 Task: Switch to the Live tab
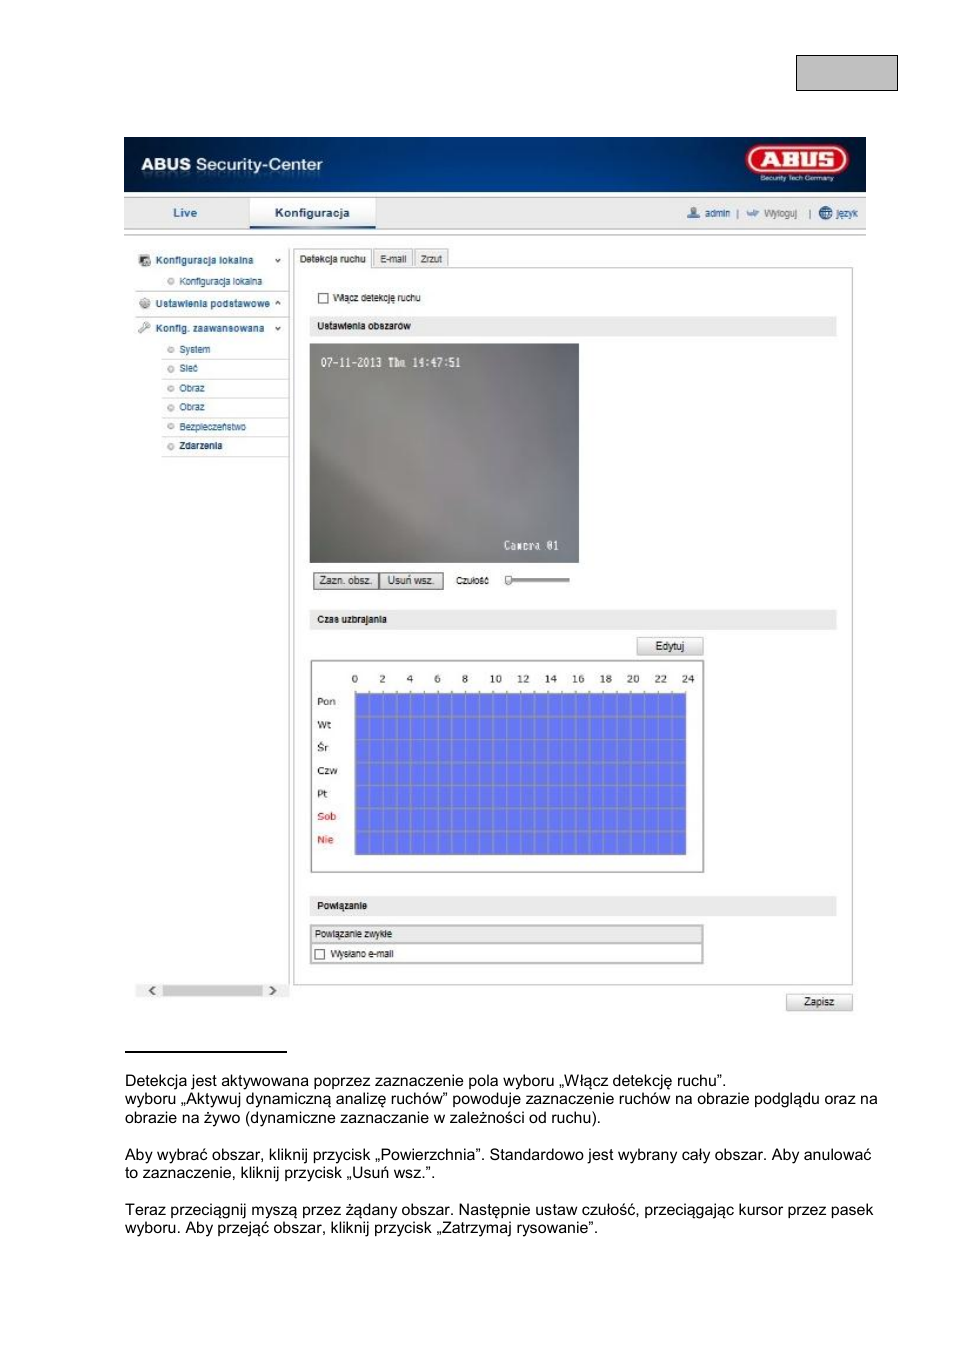point(185,213)
